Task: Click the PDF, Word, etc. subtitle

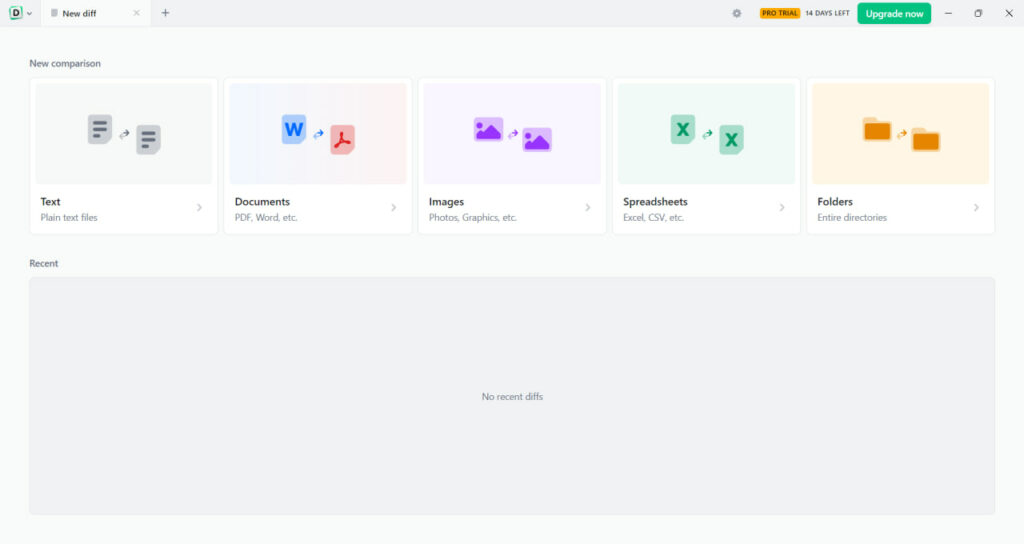Action: (x=266, y=217)
